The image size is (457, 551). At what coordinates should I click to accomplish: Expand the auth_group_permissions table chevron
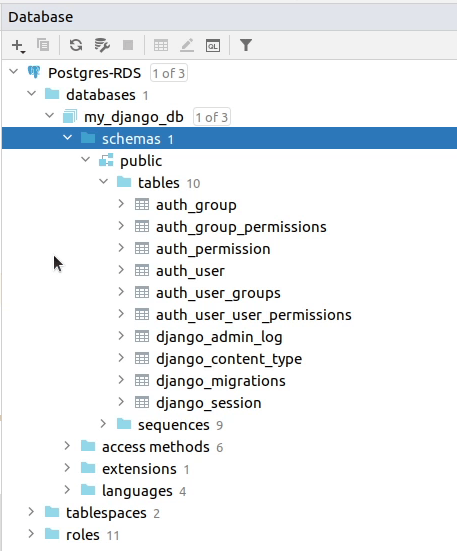pyautogui.click(x=121, y=226)
